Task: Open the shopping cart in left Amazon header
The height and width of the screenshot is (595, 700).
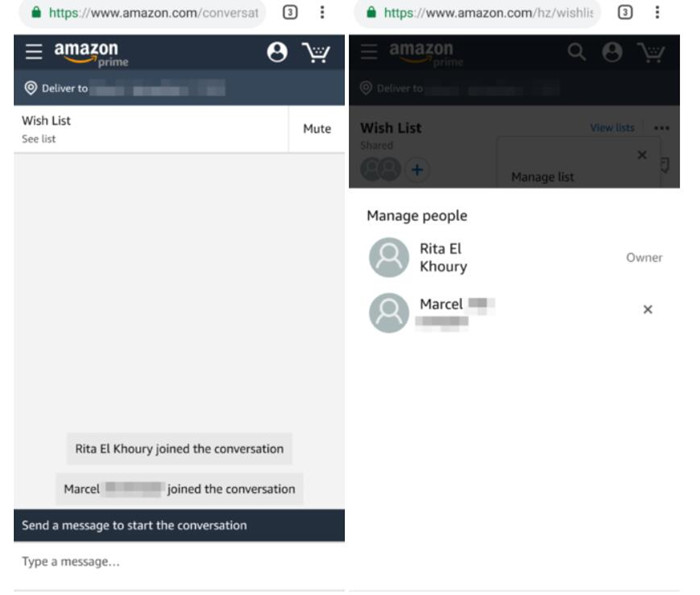Action: click(x=316, y=53)
